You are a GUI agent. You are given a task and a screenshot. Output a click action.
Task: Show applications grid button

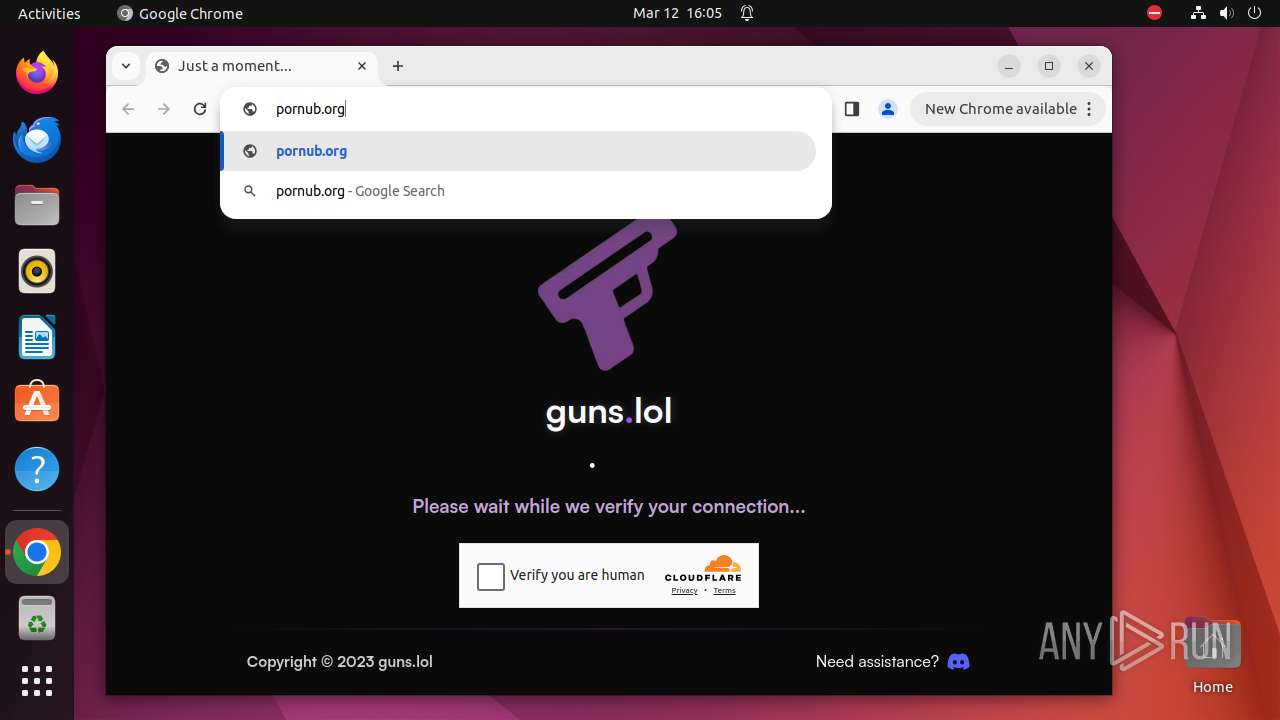(x=37, y=681)
